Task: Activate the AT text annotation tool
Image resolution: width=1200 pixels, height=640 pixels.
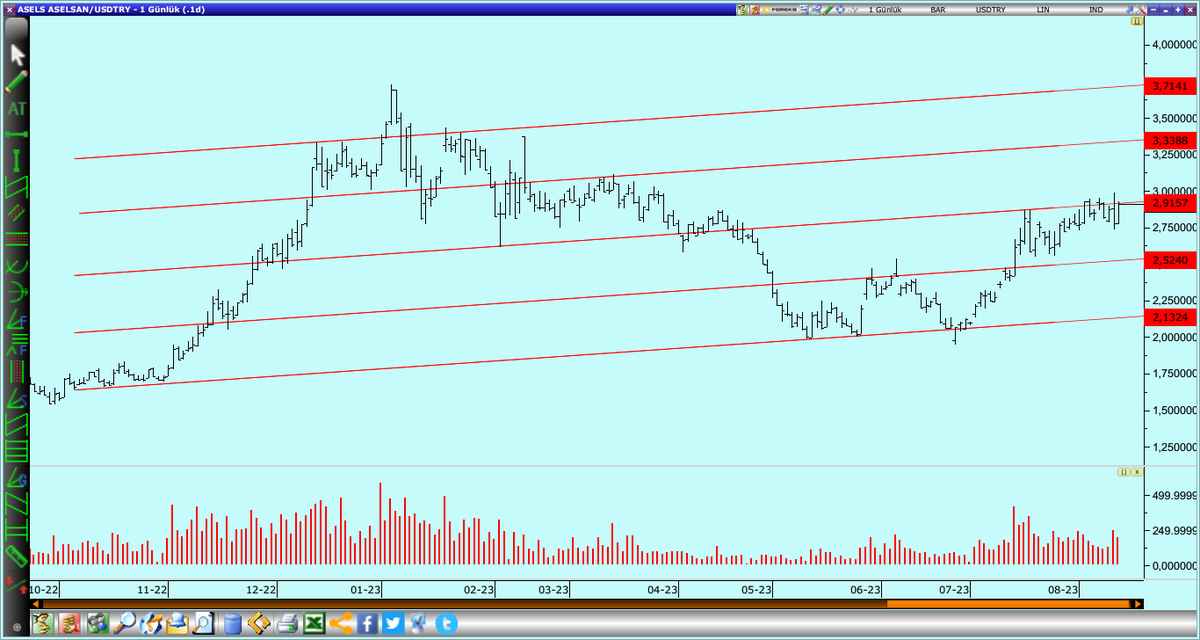Action: [x=17, y=109]
